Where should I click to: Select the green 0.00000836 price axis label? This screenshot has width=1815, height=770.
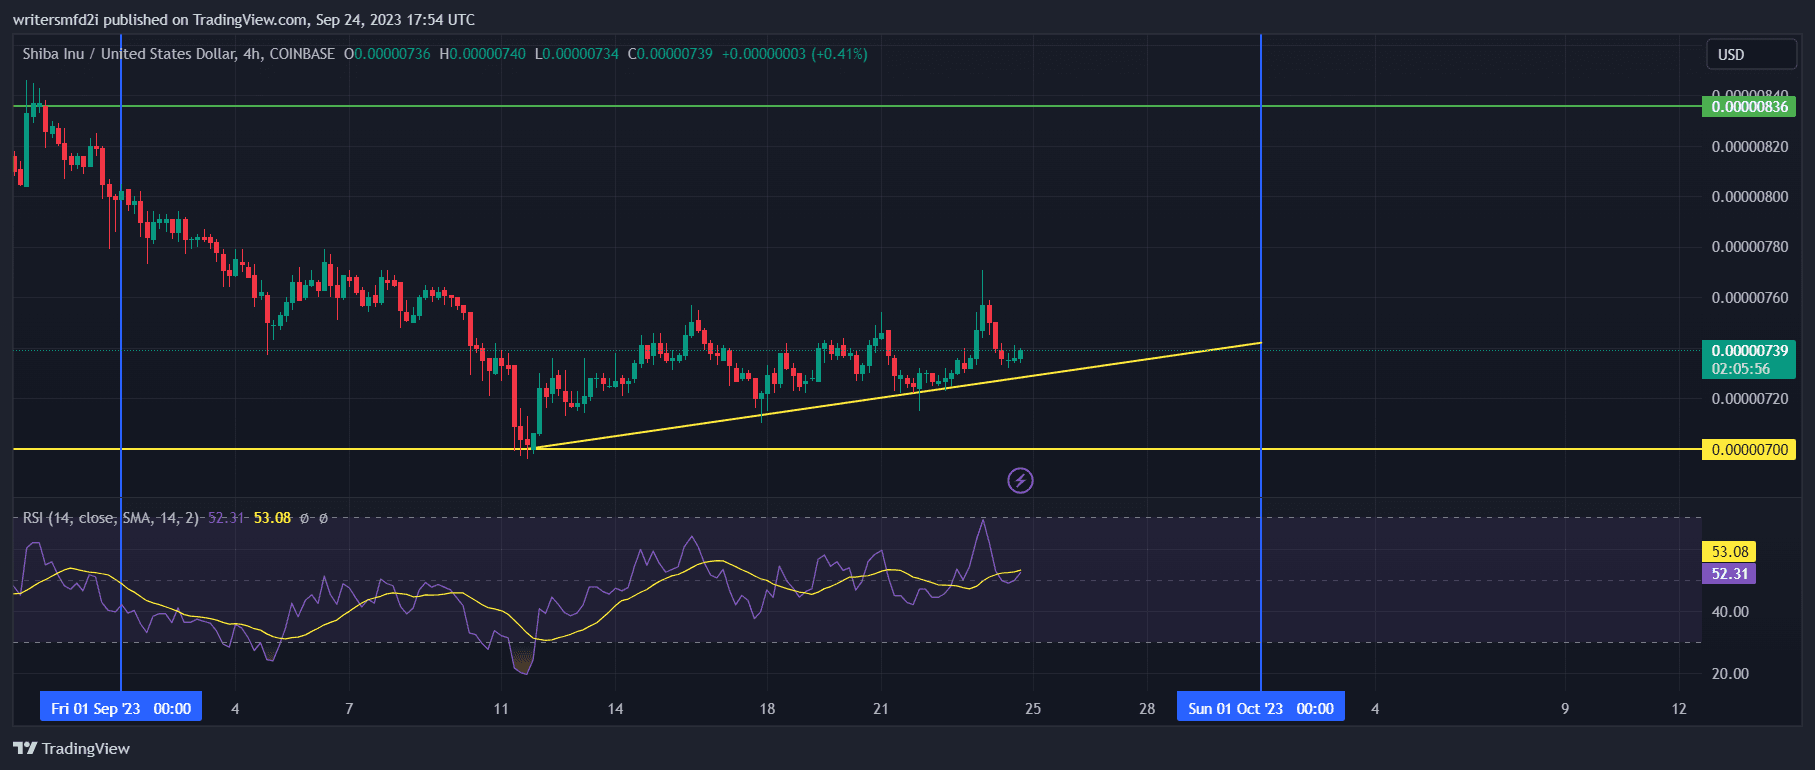click(x=1748, y=107)
